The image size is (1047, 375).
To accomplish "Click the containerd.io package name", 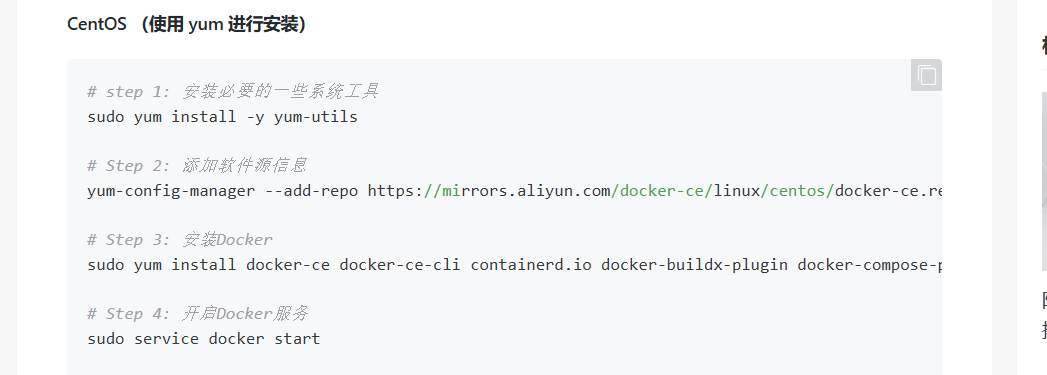I will click(531, 265).
